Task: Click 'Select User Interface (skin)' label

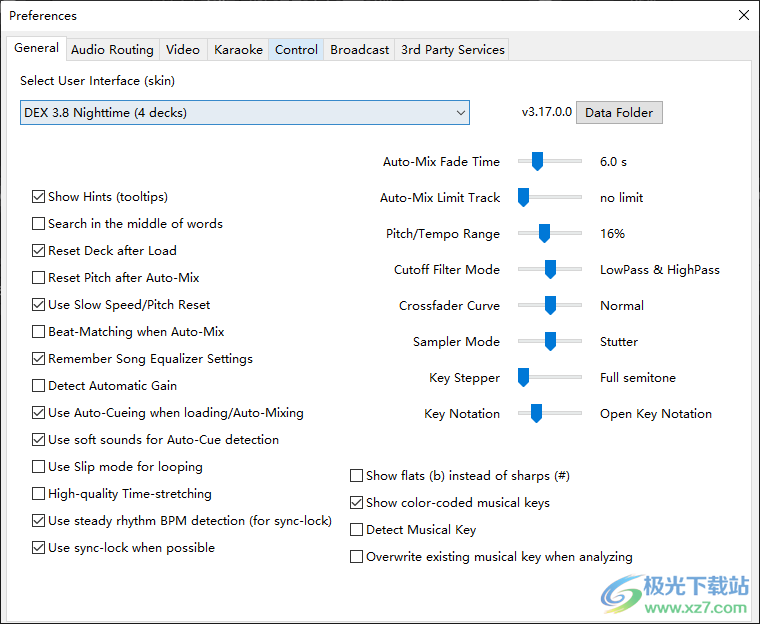Action: pyautogui.click(x=97, y=80)
